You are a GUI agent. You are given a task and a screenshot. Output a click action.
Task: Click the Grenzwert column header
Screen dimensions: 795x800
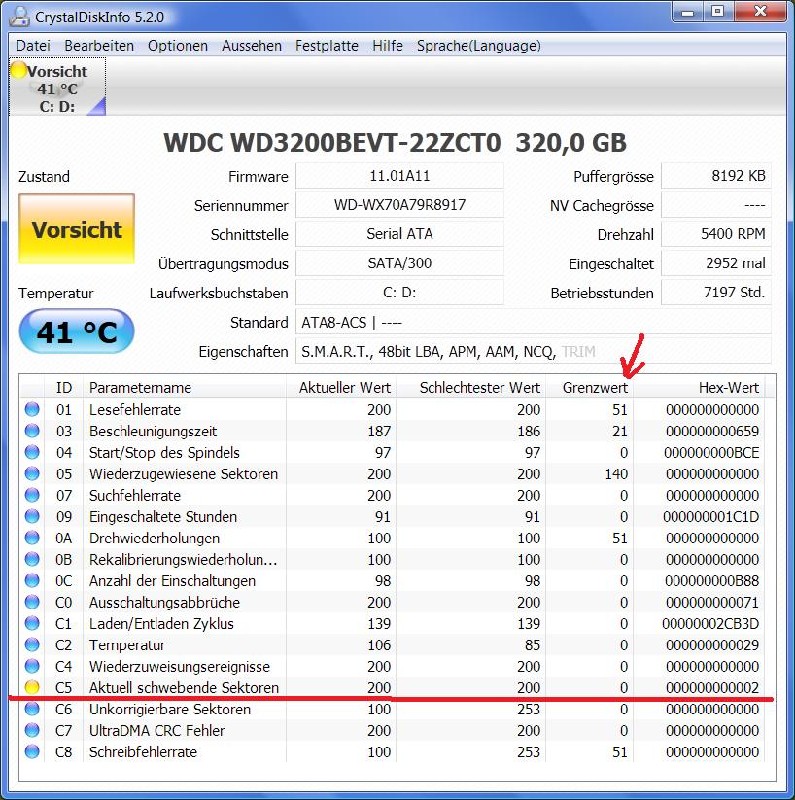click(x=595, y=388)
